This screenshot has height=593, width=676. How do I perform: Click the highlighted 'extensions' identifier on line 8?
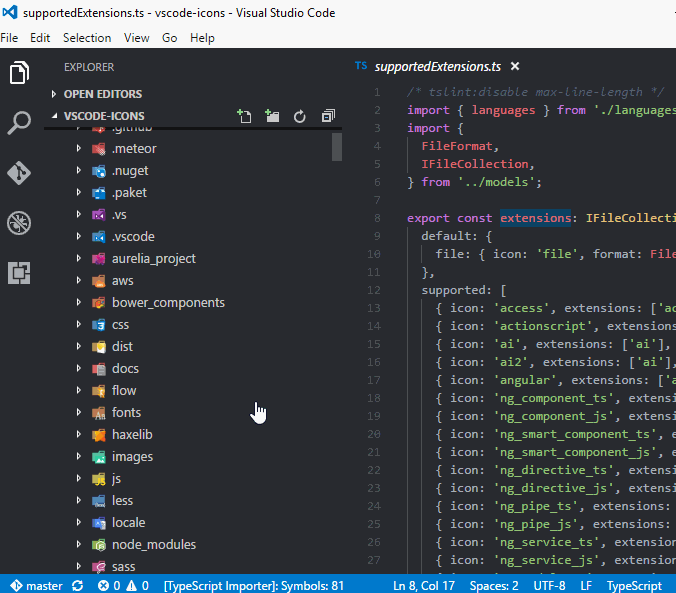(x=535, y=218)
